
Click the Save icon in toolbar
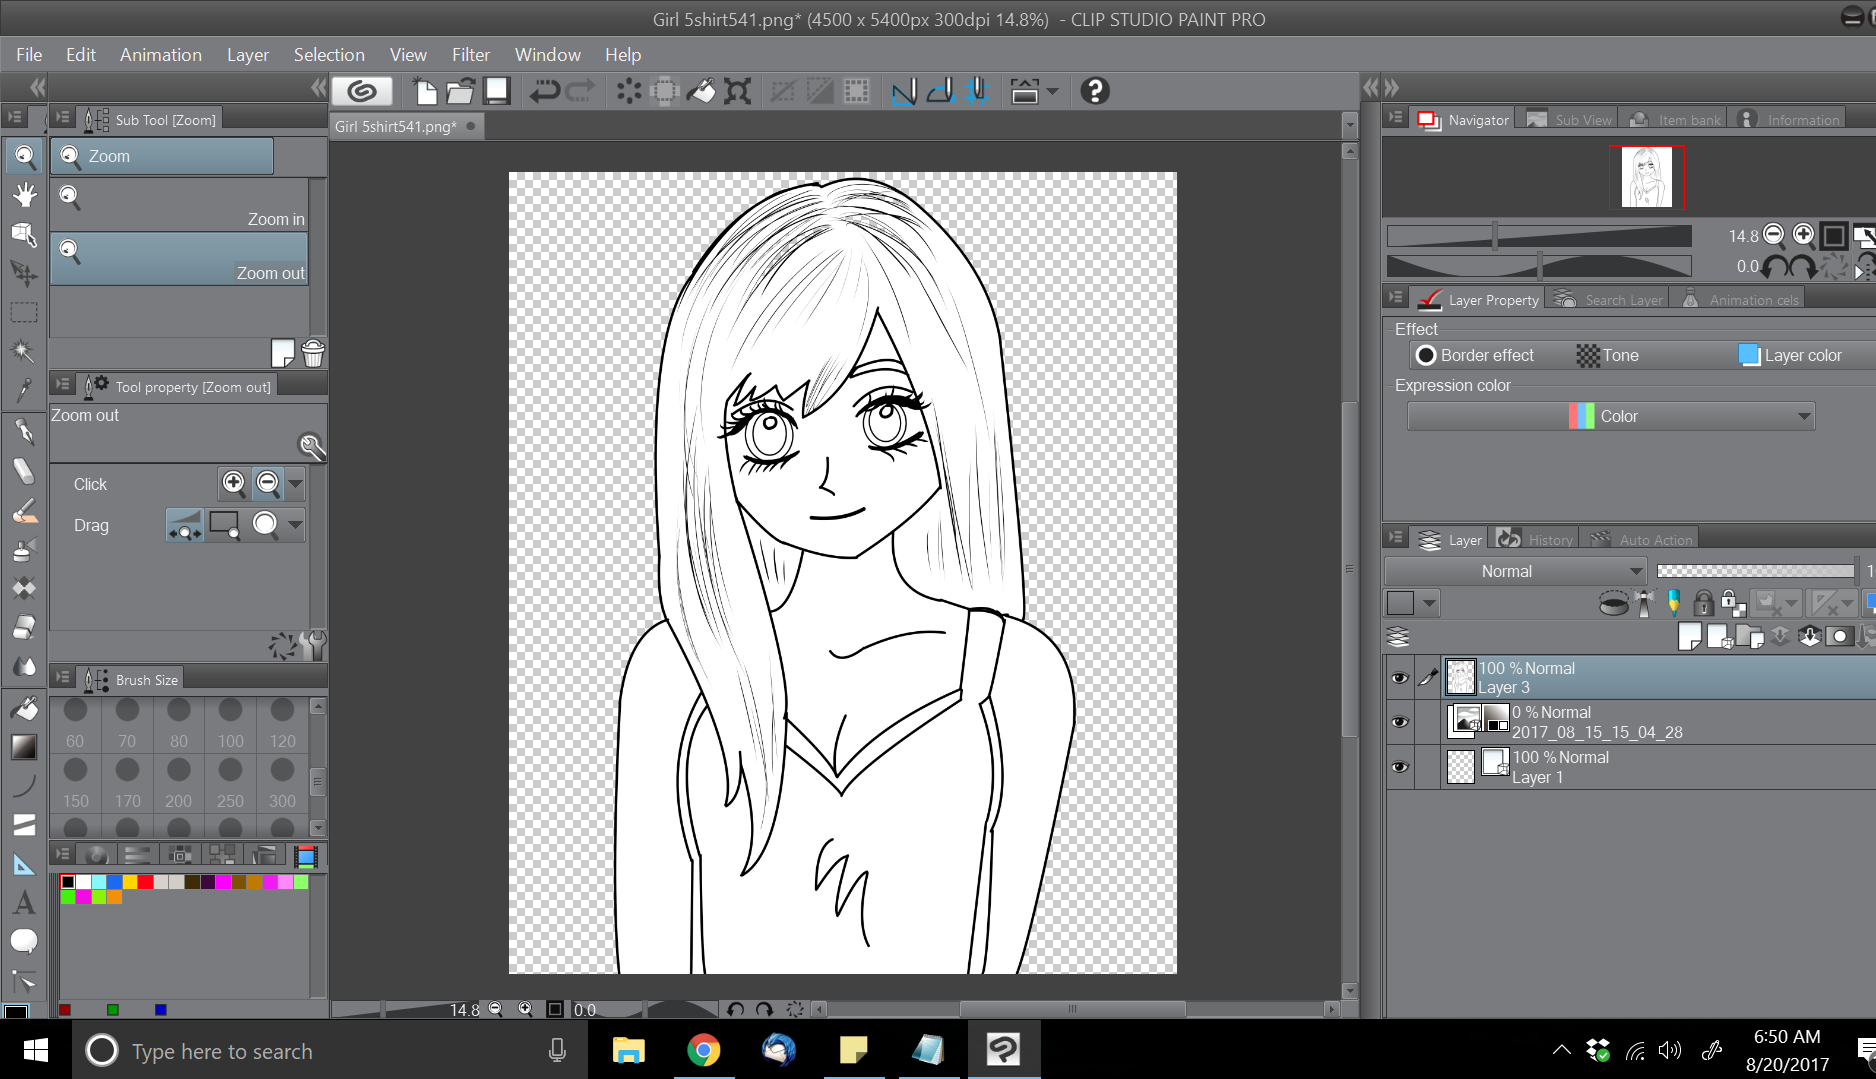[497, 92]
